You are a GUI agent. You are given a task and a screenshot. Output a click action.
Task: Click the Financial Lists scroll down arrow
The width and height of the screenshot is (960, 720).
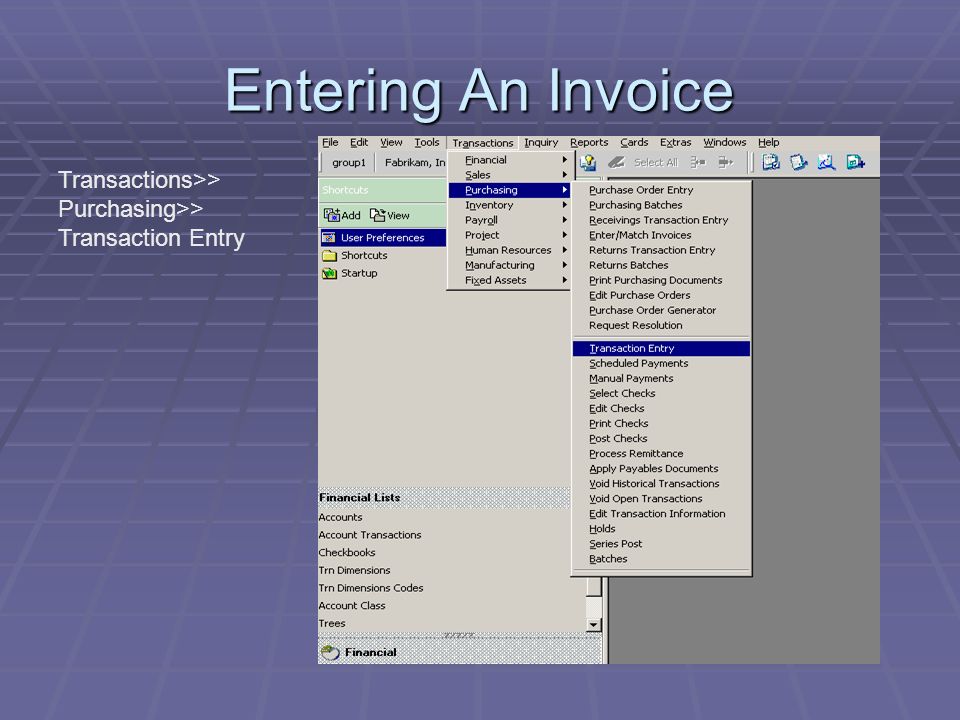[x=593, y=624]
